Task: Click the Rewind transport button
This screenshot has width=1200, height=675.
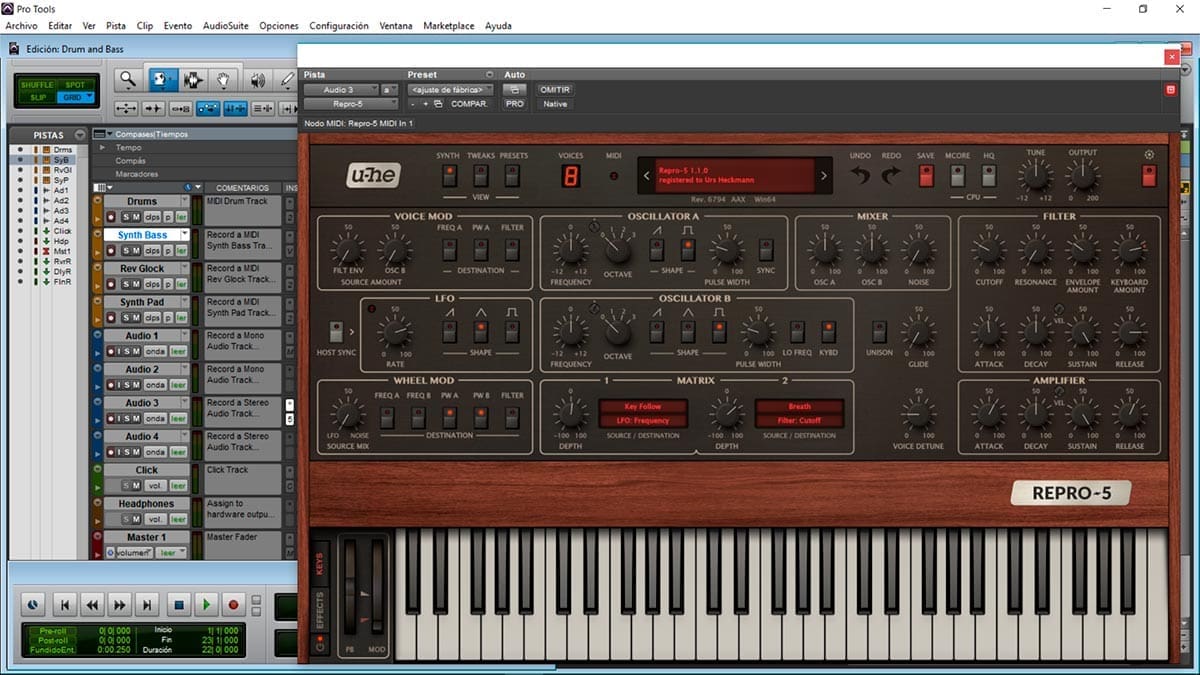Action: click(92, 605)
